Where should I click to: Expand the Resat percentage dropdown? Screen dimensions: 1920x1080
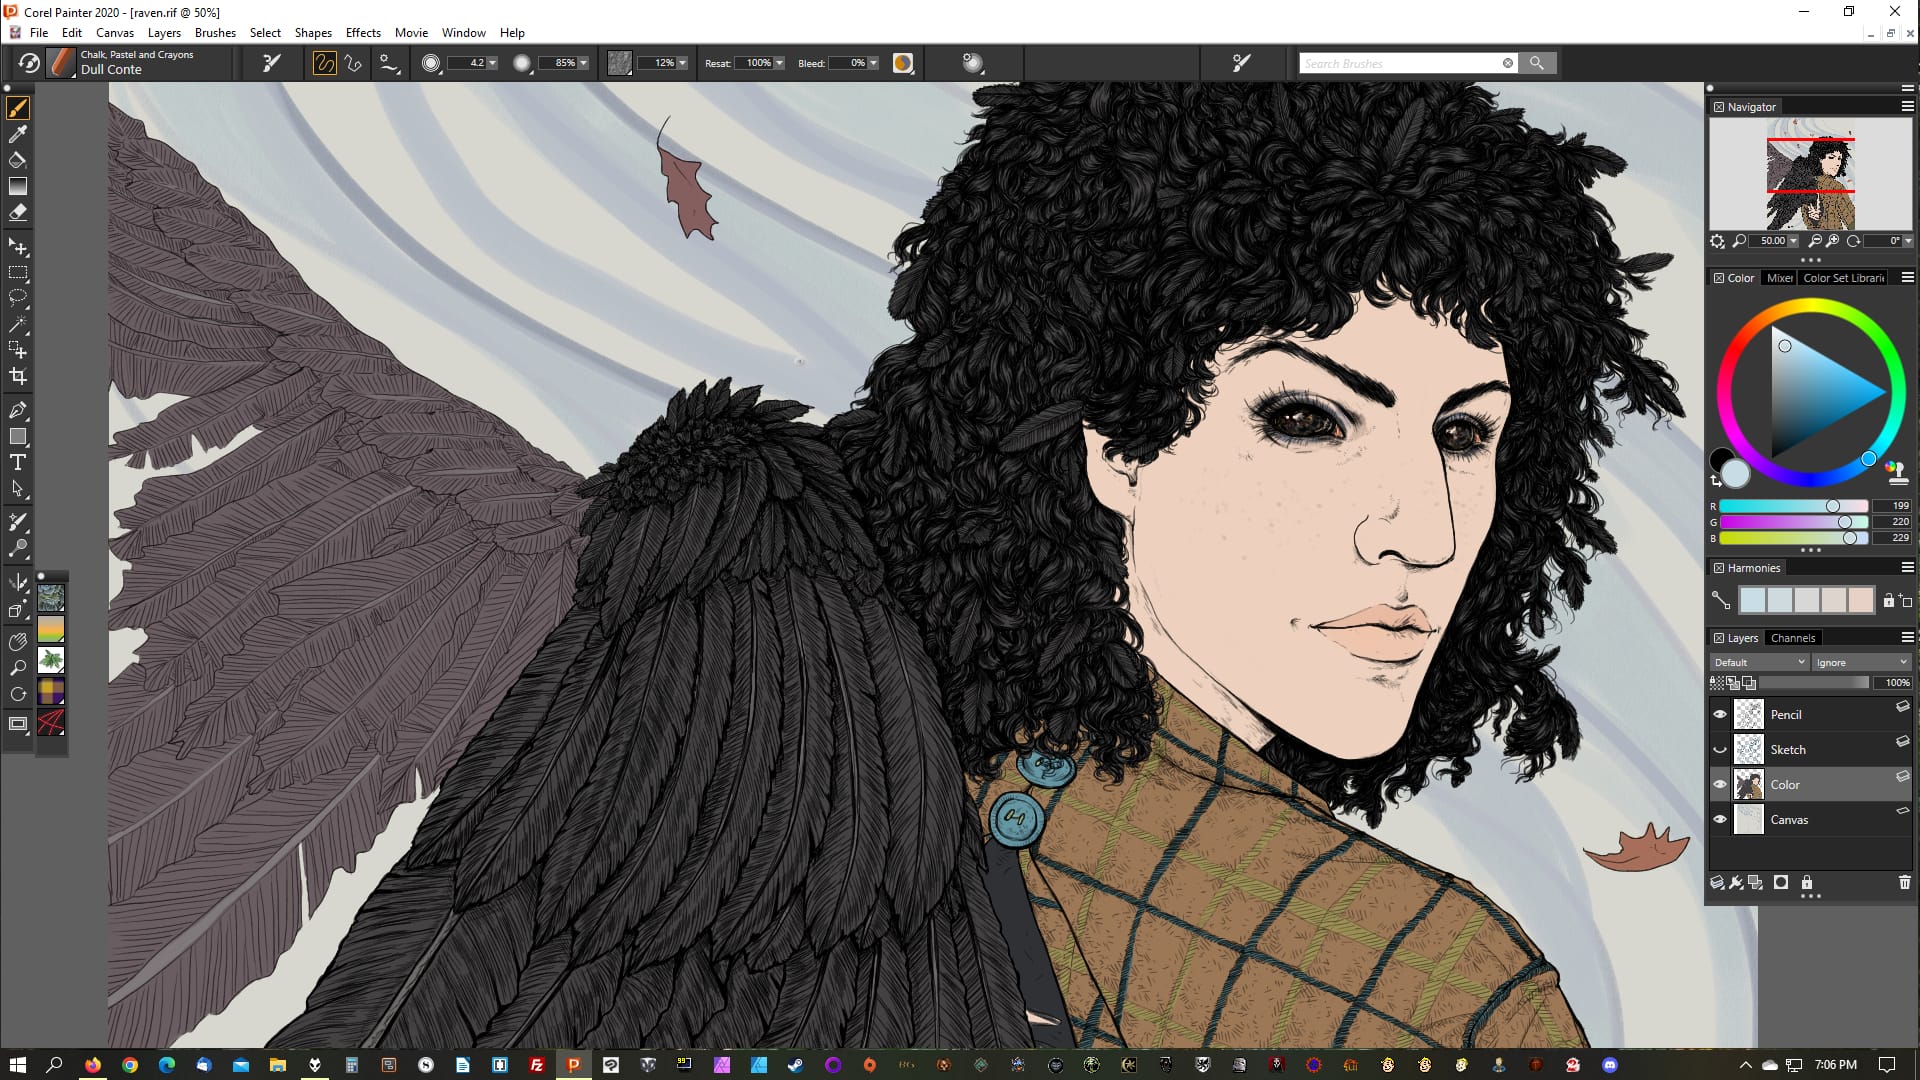[779, 63]
